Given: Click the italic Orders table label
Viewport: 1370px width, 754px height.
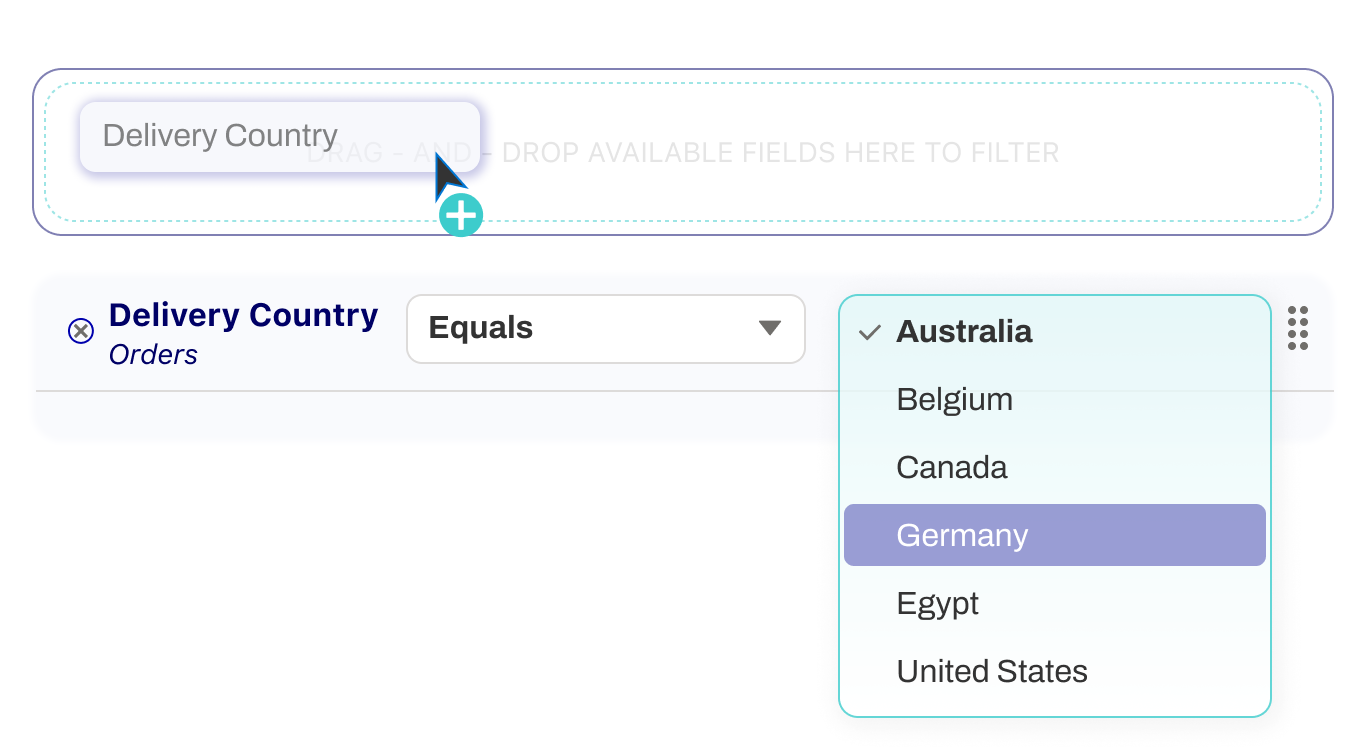Looking at the screenshot, I should coord(153,355).
